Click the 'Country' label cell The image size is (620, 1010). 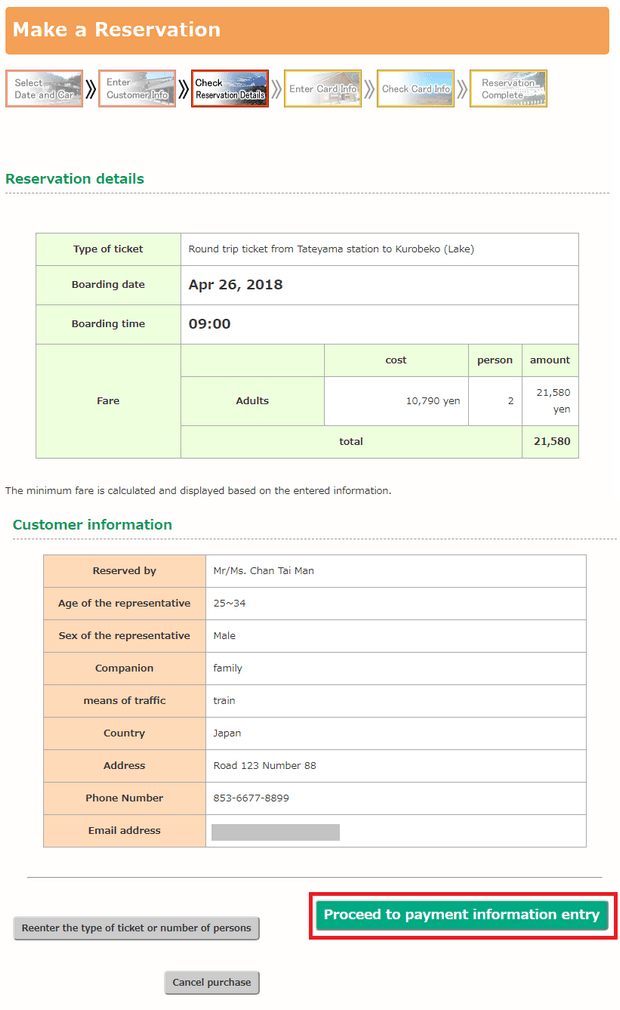[x=124, y=733]
